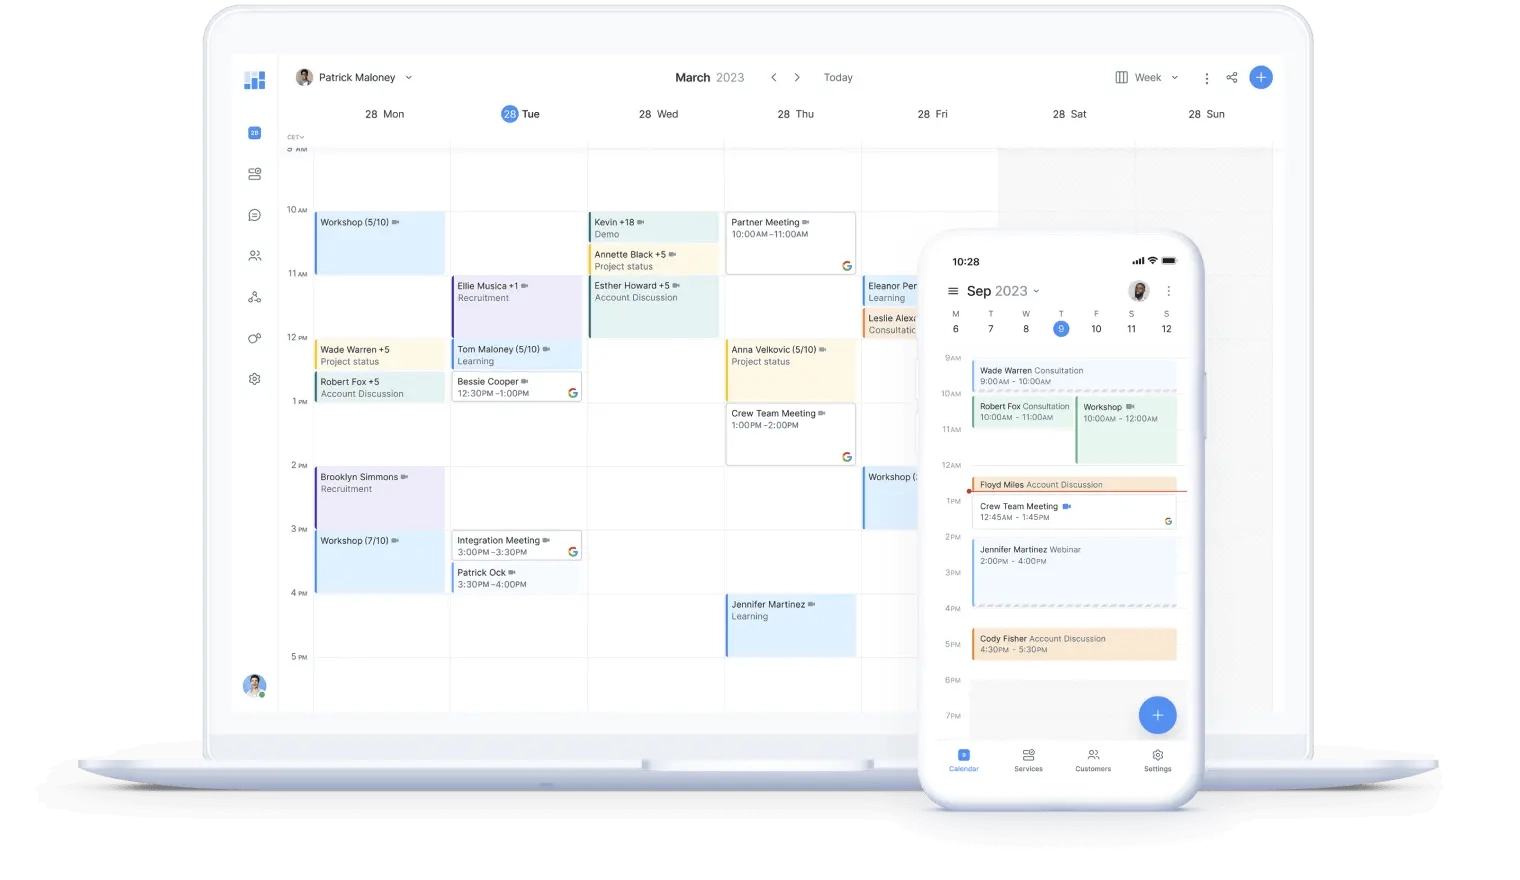This screenshot has height=880, width=1520.
Task: Open the Partner Meeting event
Action: point(791,243)
